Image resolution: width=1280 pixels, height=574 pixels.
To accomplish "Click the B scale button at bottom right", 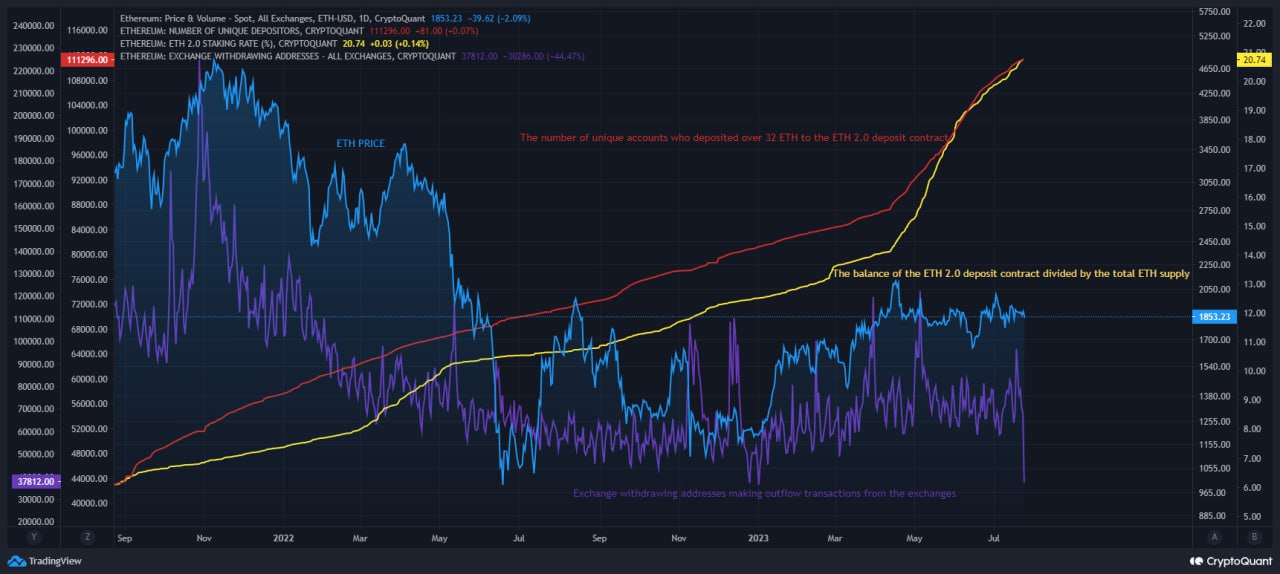I will pyautogui.click(x=1253, y=537).
